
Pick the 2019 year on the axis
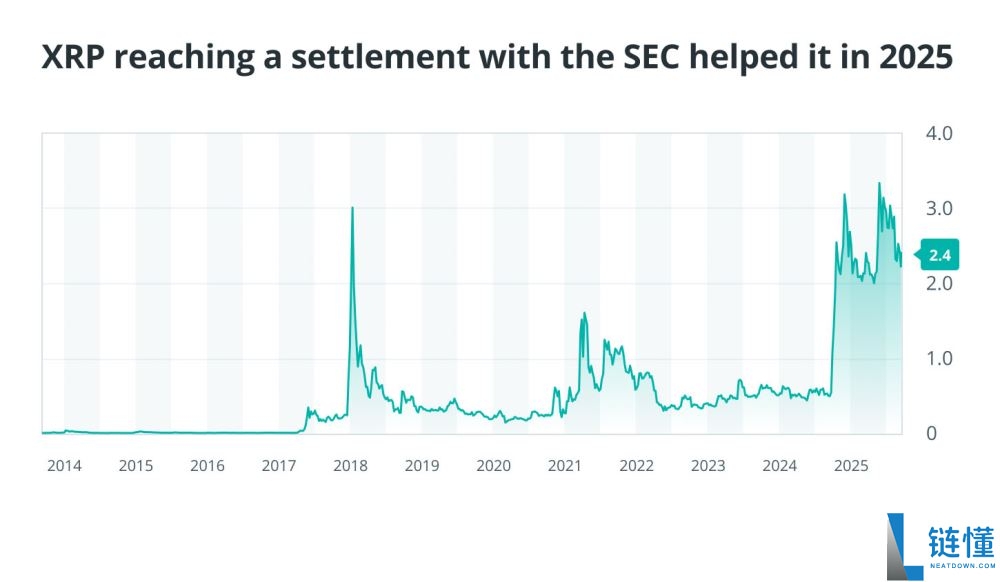click(422, 466)
